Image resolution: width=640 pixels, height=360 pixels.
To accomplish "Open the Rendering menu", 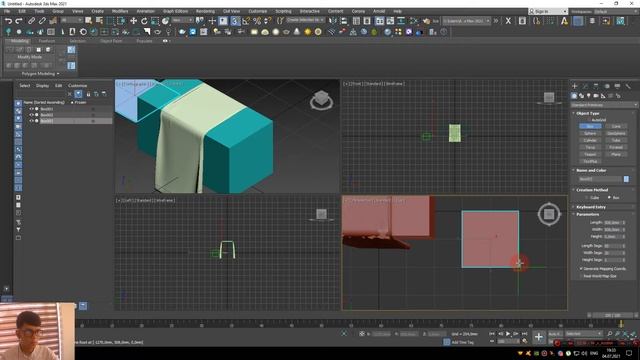I will (x=205, y=11).
